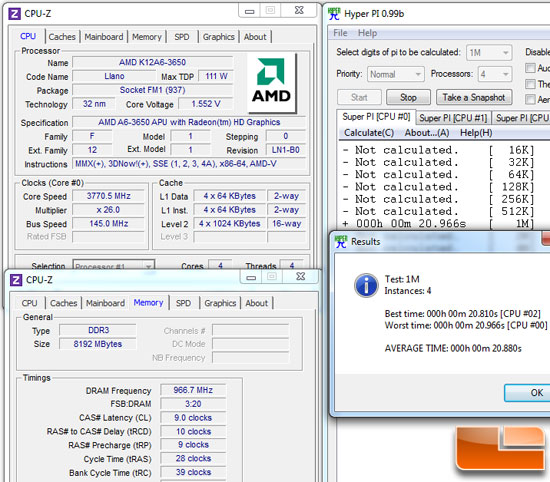Open the Help menu in Hyper PI
The height and width of the screenshot is (482, 550).
point(367,33)
